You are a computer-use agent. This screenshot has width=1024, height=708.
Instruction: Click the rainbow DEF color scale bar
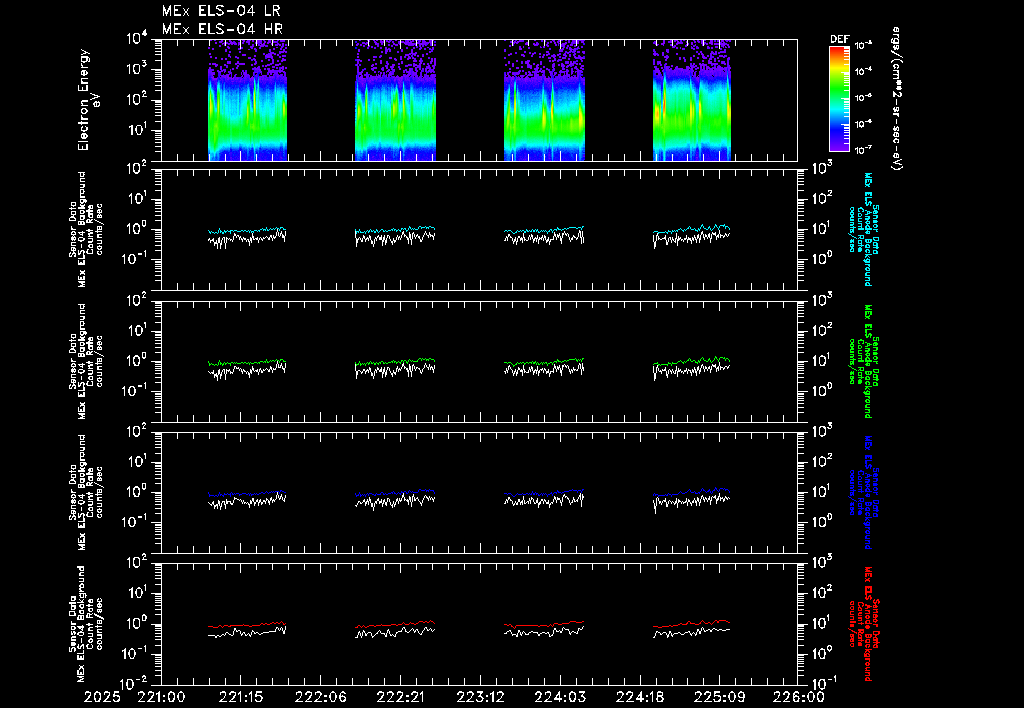(x=840, y=99)
